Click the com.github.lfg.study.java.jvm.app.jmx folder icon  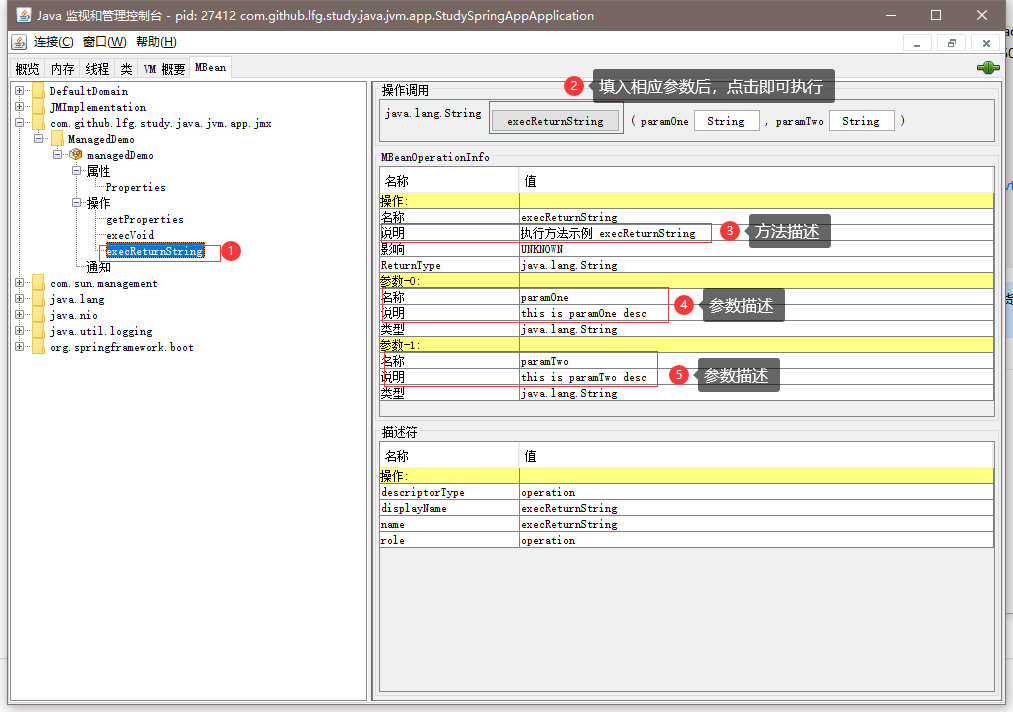tap(39, 123)
